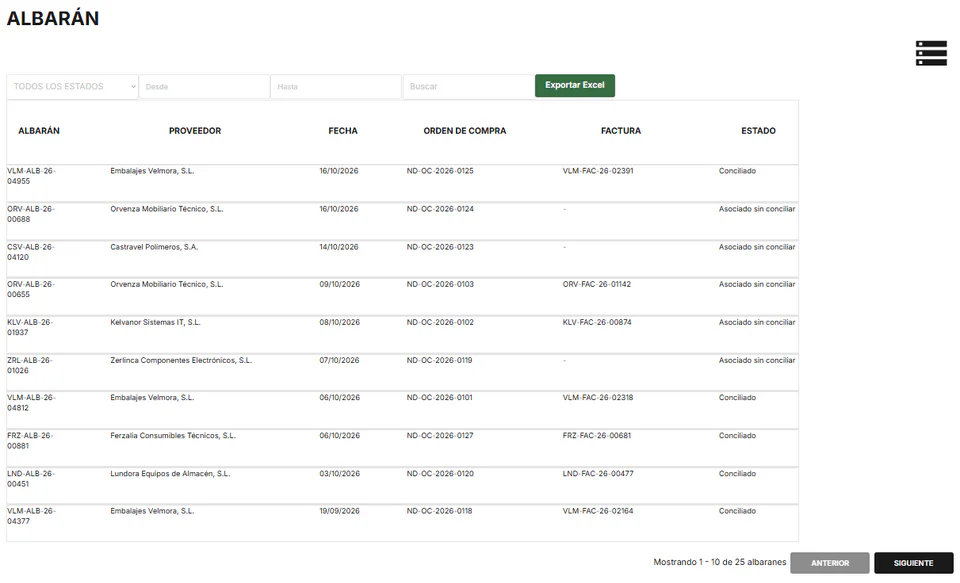The width and height of the screenshot is (960, 583).
Task: Click date 14/10/2026 in the table
Action: coord(339,247)
